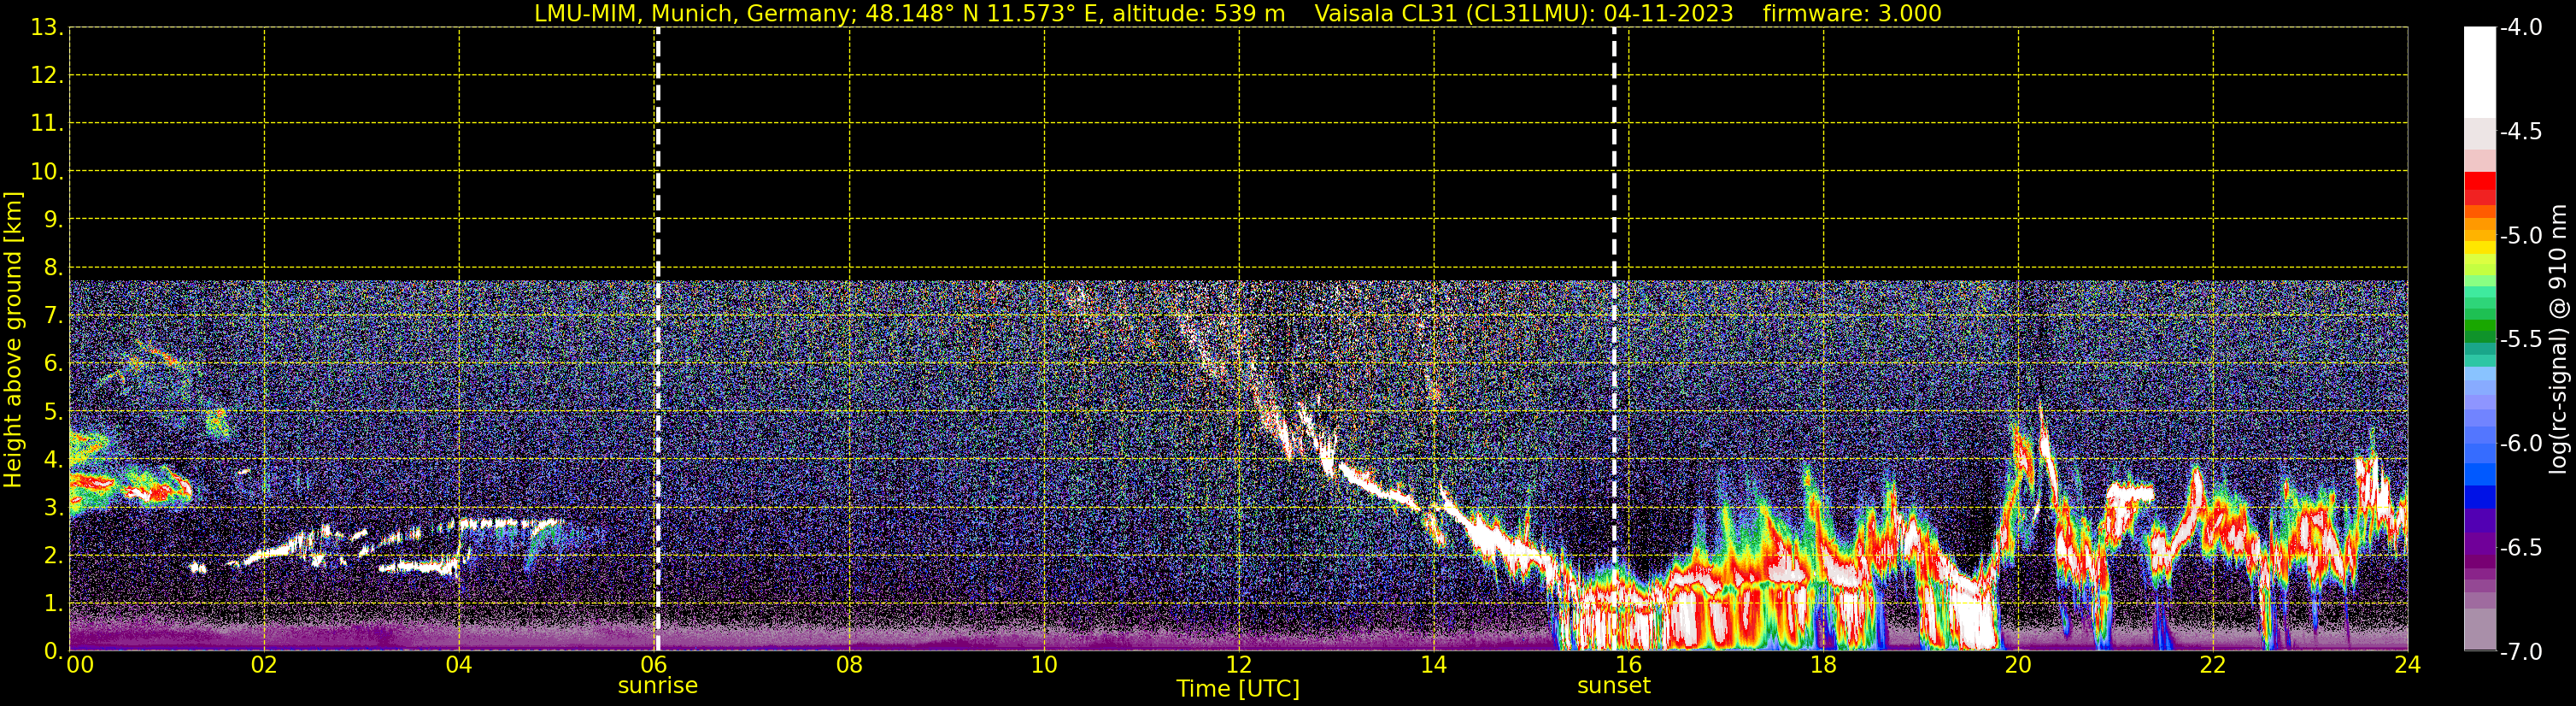This screenshot has height=706, width=2576.
Task: Click the time axis tick label 12
Action: click(1239, 665)
